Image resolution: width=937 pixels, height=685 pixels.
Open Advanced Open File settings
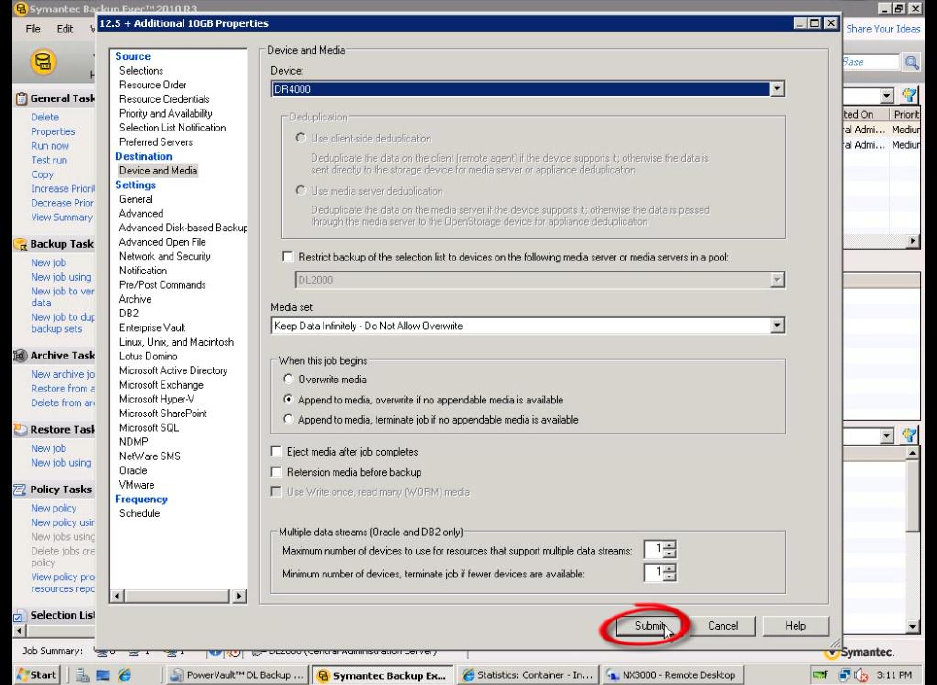pos(162,242)
